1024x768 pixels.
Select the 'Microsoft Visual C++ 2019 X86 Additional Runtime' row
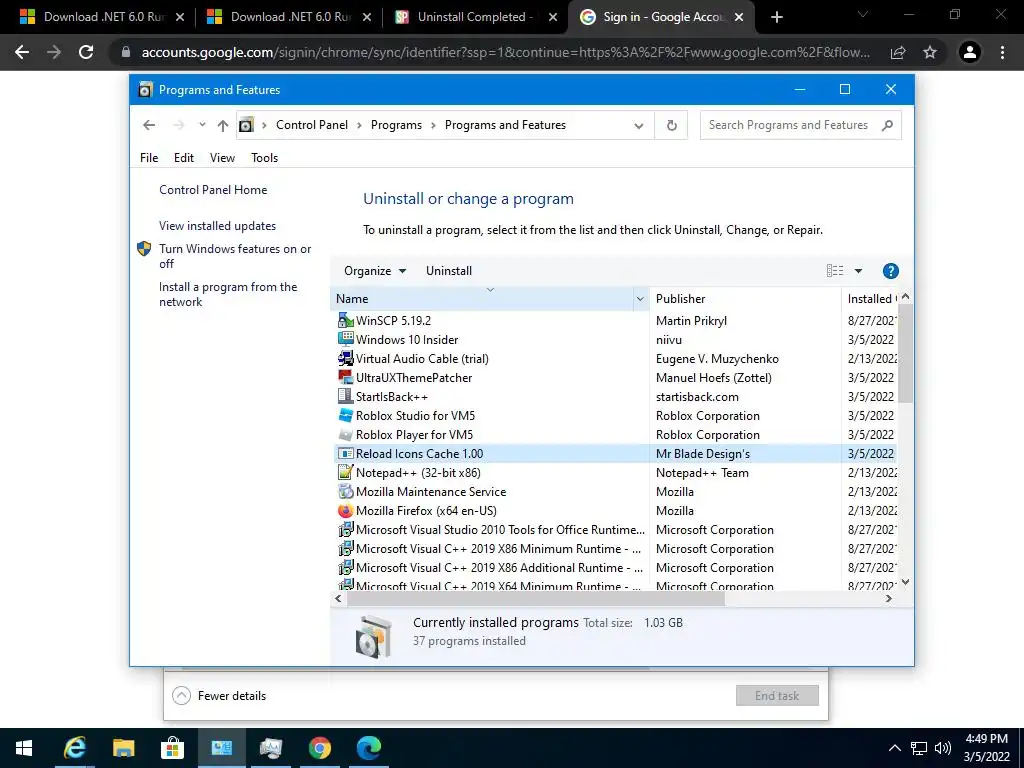(x=614, y=568)
